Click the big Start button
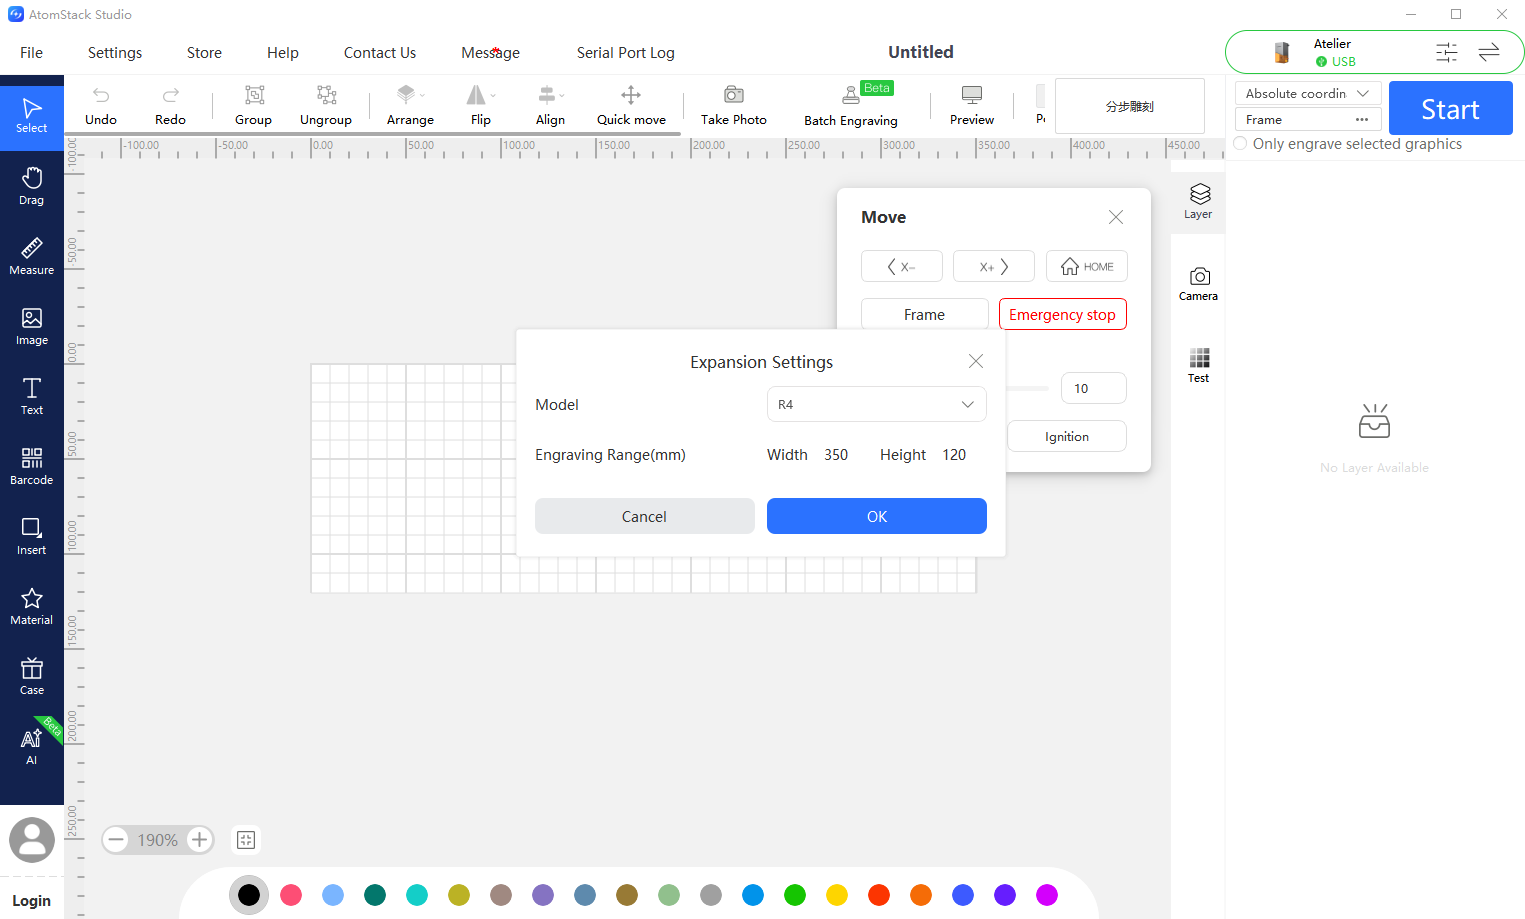 1450,108
